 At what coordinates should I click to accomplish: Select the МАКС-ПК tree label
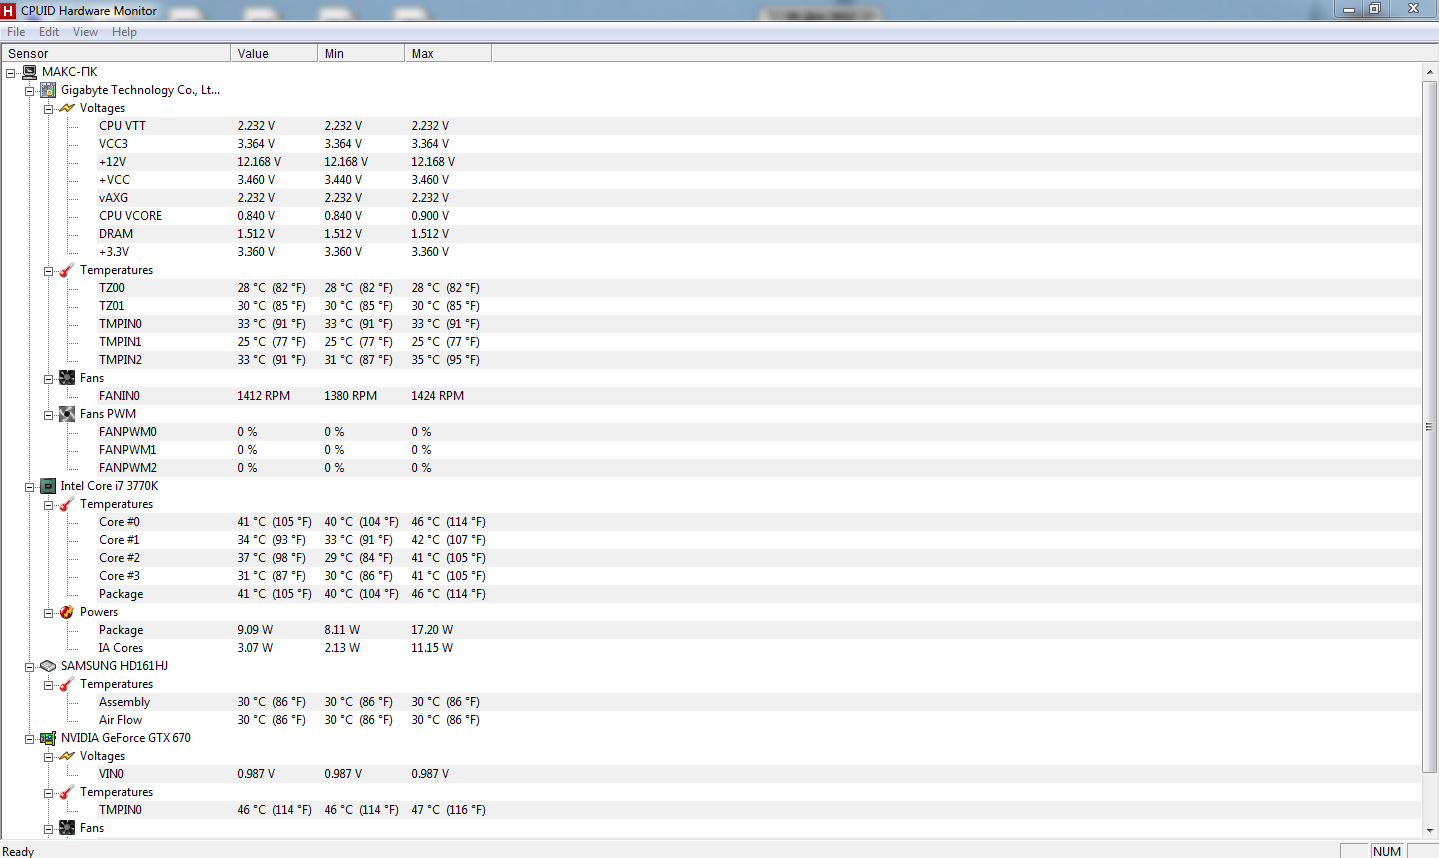click(x=70, y=72)
